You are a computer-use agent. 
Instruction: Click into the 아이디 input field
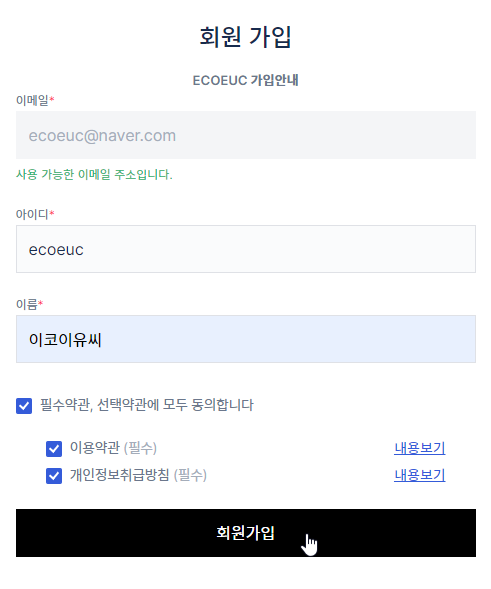pos(246,249)
